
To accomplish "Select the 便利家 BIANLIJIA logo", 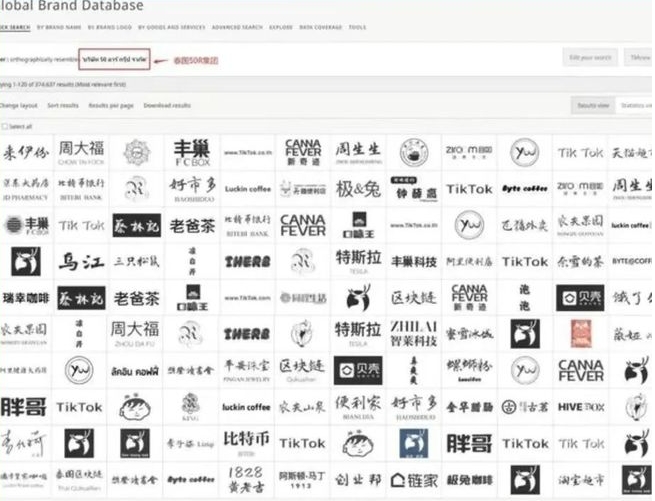I will pyautogui.click(x=358, y=407).
